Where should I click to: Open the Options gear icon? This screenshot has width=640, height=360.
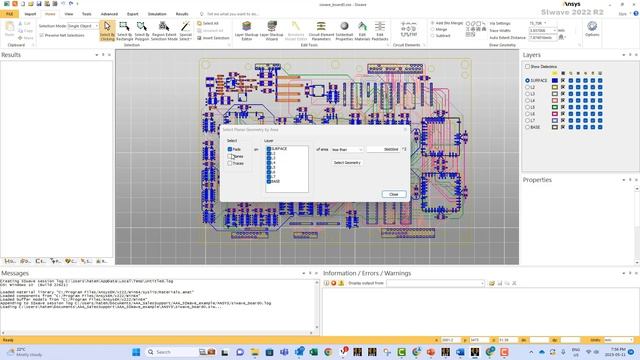coord(592,29)
